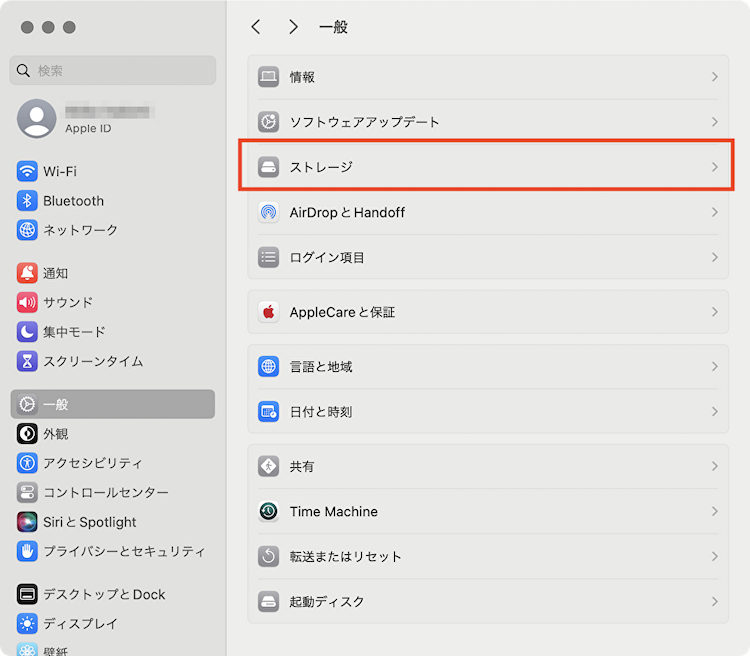Click the プライバシーとセキュリティ sidebar label

[x=124, y=551]
